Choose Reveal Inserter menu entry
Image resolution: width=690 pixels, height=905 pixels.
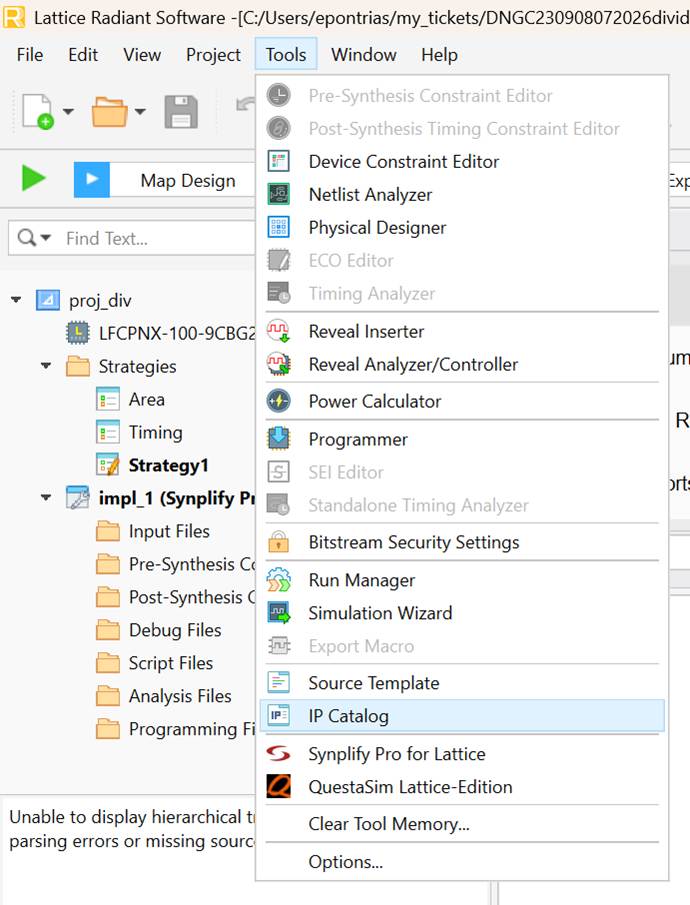coord(462,331)
